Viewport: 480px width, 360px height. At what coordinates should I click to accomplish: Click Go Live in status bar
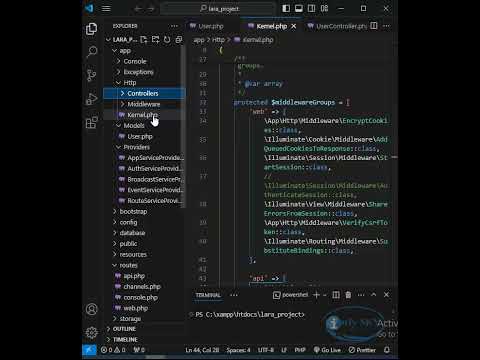[327, 350]
